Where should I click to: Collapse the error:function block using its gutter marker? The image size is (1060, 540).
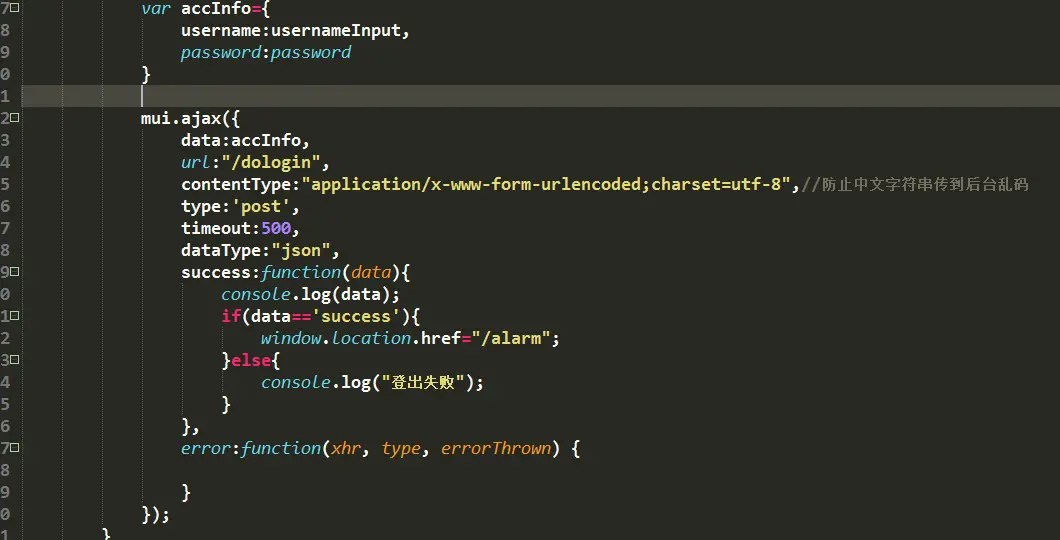pyautogui.click(x=15, y=447)
